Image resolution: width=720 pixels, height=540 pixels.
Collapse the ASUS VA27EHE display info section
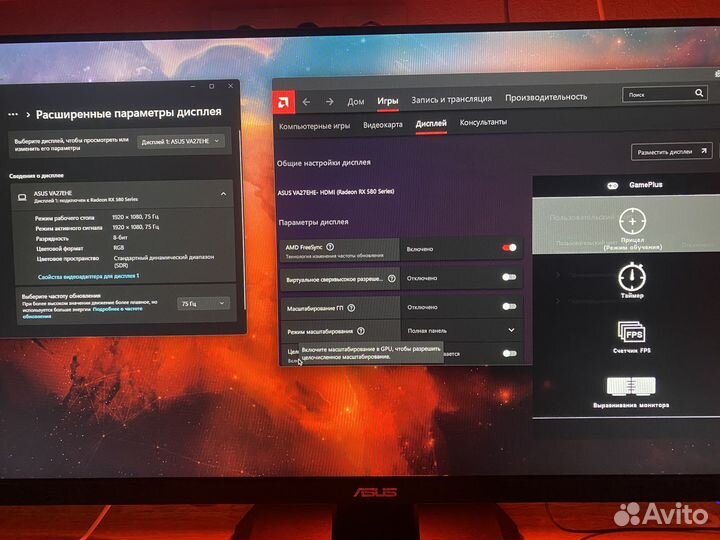tap(223, 194)
